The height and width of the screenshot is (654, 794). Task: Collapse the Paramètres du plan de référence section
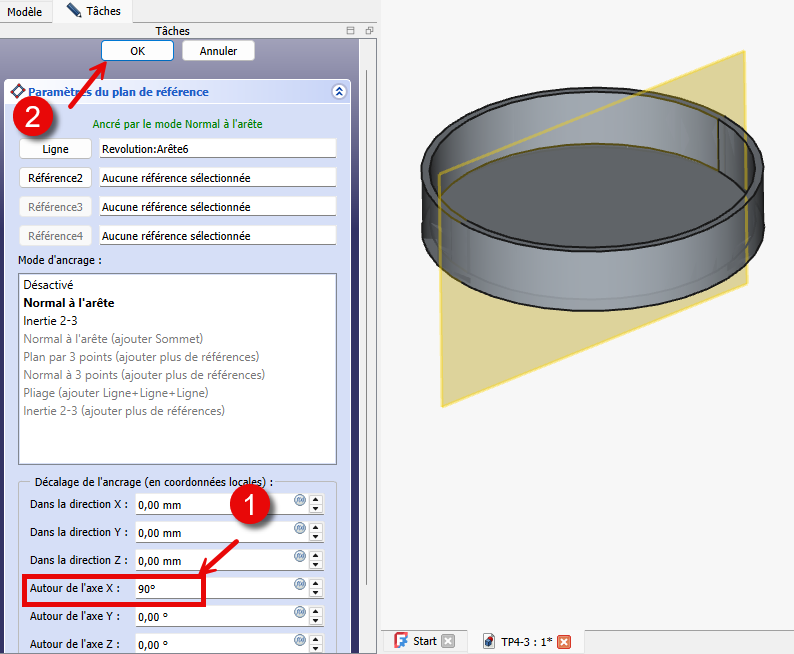[339, 91]
